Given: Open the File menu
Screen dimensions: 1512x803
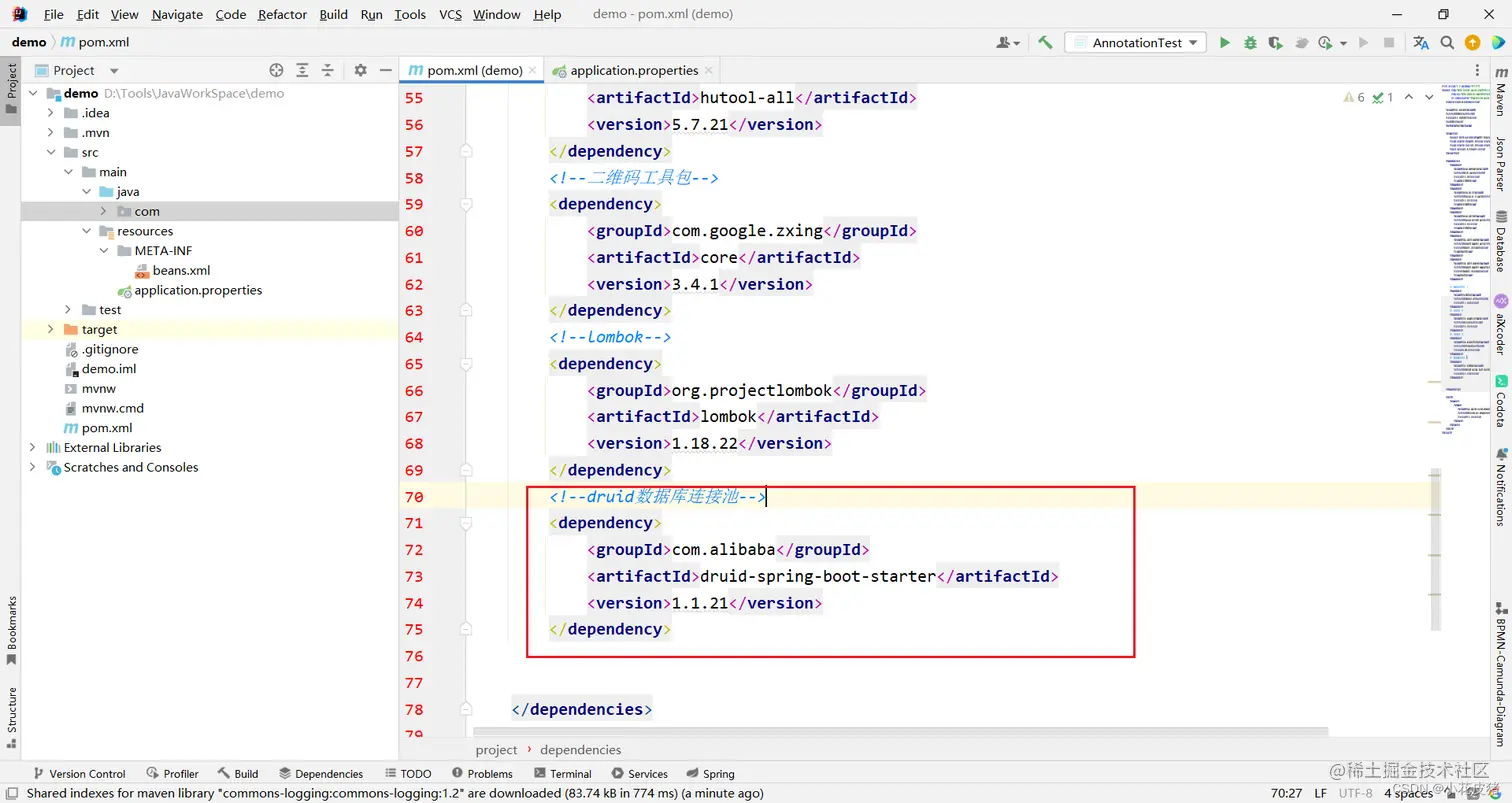Looking at the screenshot, I should click(54, 14).
